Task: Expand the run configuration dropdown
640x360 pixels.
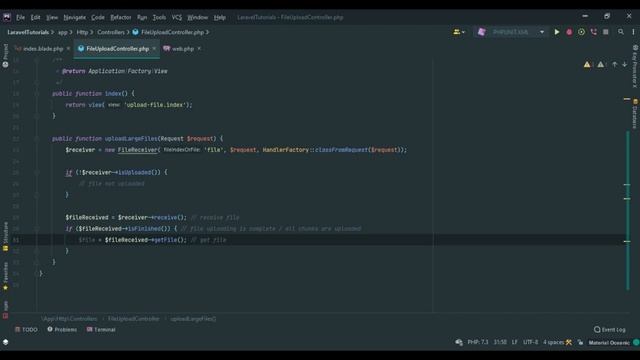Action: 542,32
